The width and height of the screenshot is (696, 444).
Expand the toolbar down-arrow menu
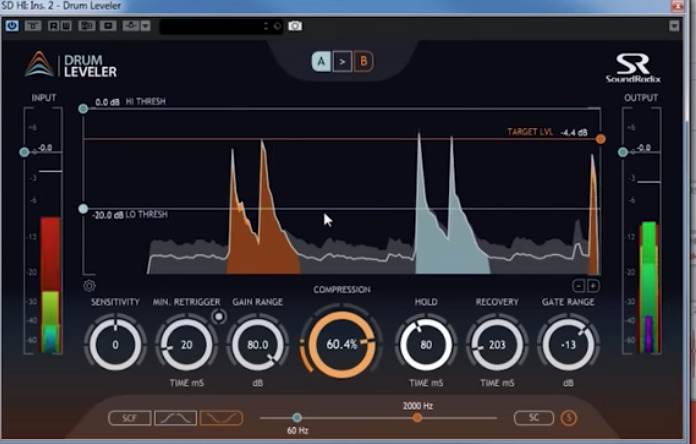click(x=146, y=25)
